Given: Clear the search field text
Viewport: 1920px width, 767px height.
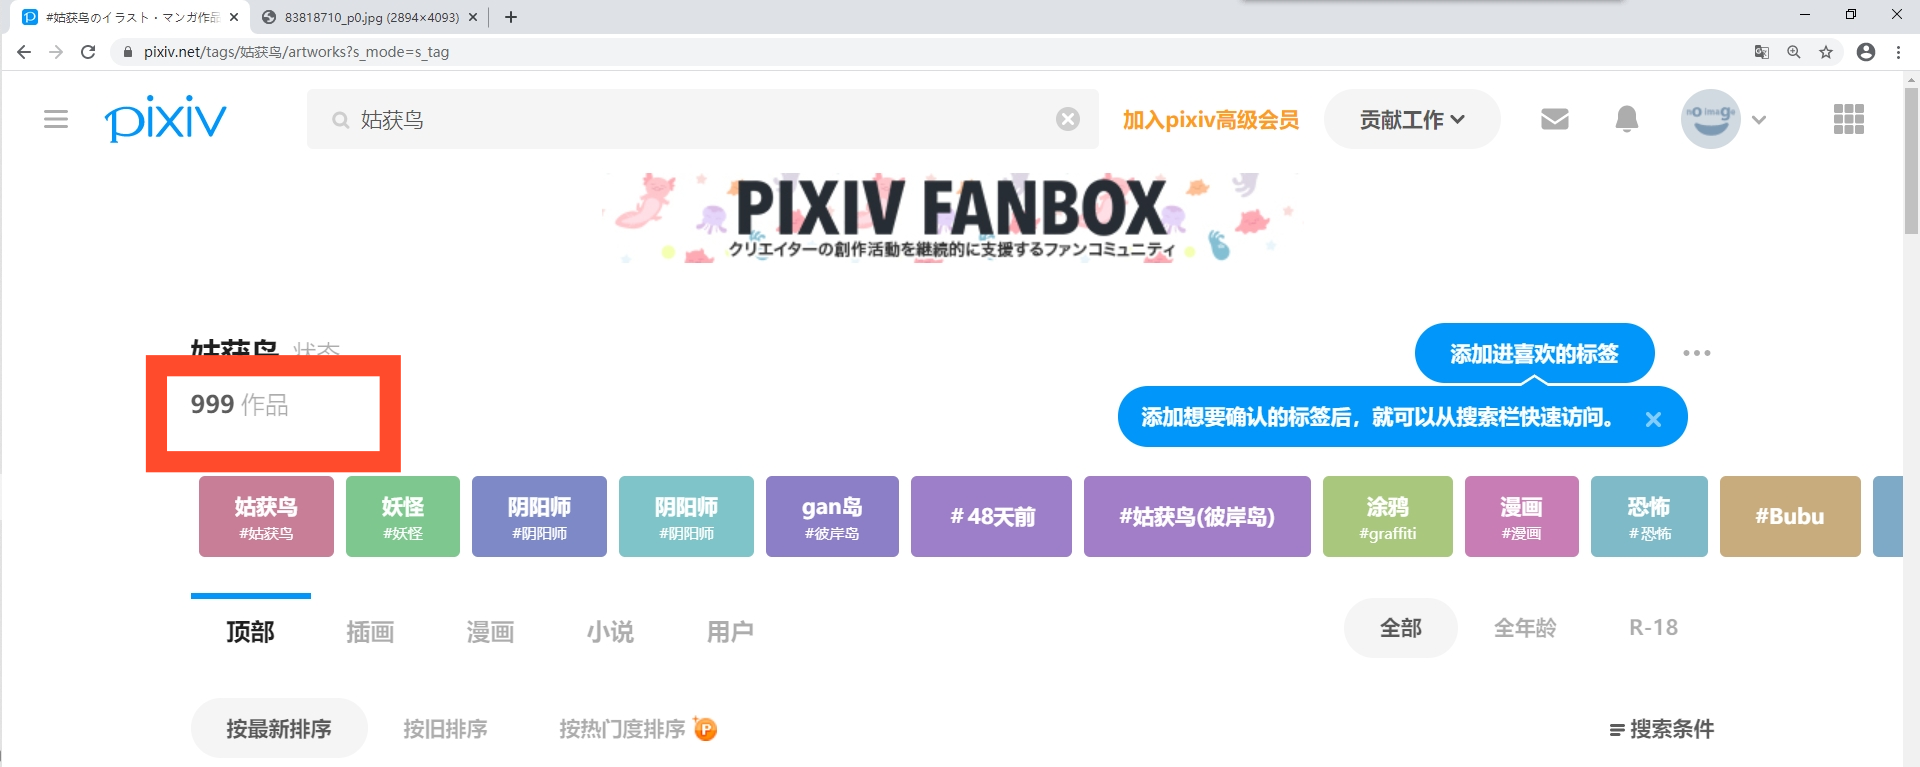Looking at the screenshot, I should tap(1068, 119).
